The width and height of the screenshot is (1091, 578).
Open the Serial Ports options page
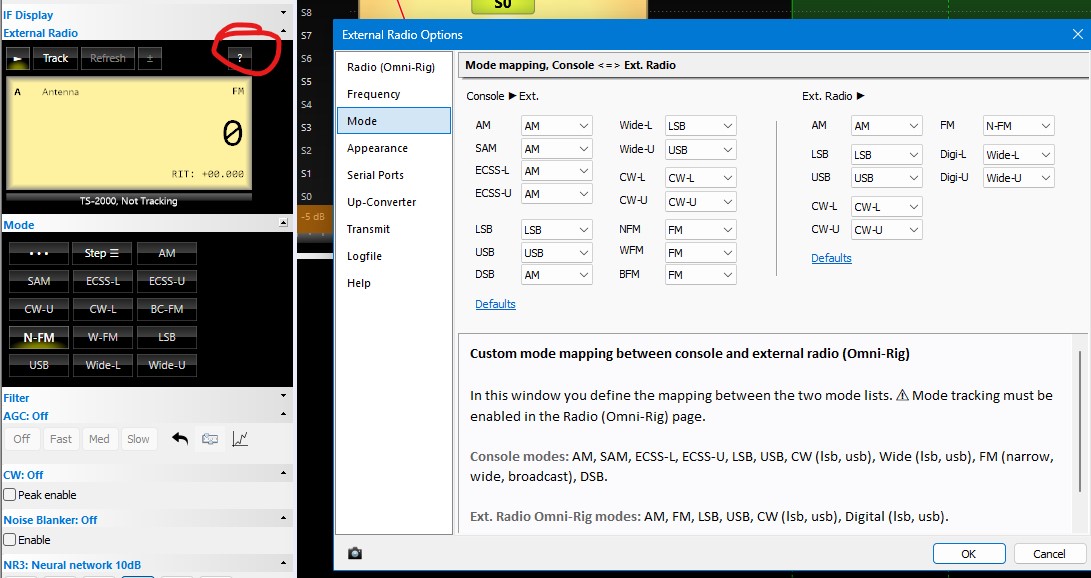tap(375, 175)
